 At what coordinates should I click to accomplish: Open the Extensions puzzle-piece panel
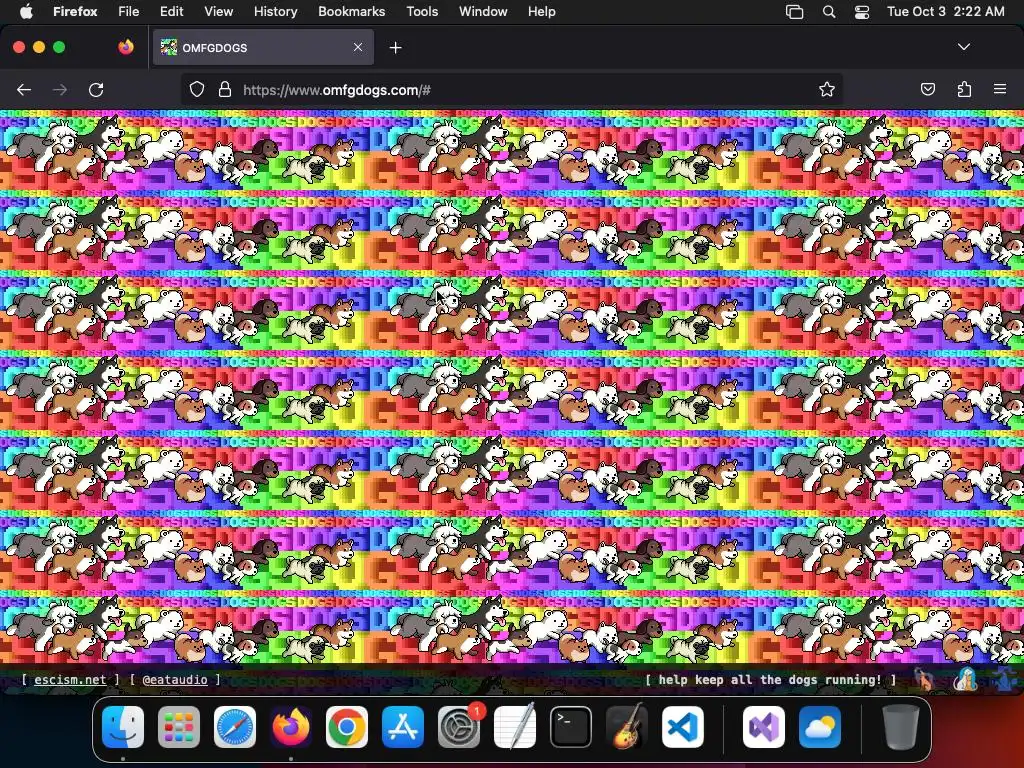(964, 90)
